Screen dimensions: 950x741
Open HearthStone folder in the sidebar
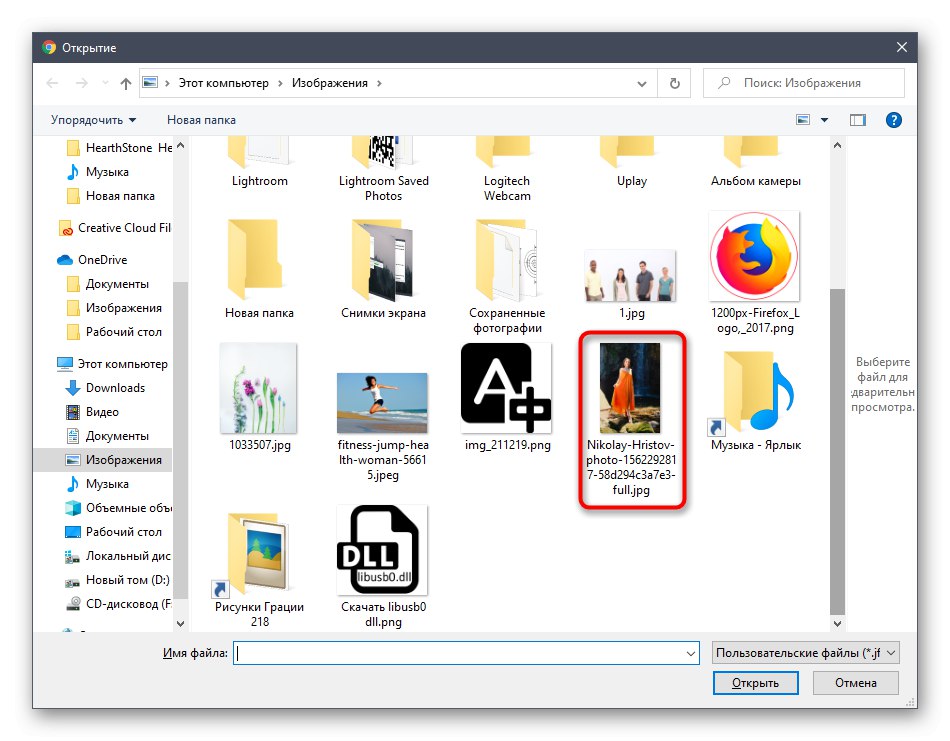[119, 148]
